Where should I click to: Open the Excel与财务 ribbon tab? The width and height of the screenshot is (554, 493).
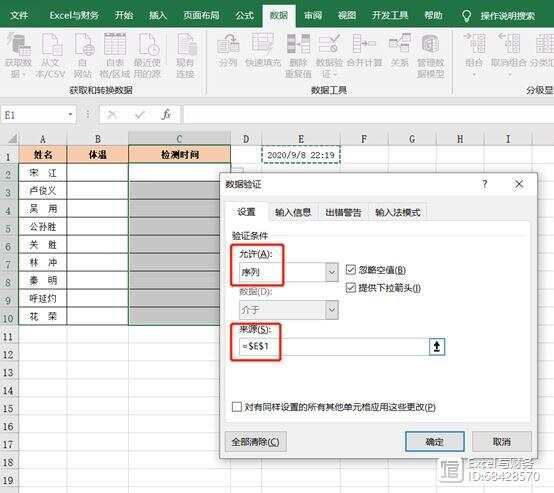click(x=74, y=15)
